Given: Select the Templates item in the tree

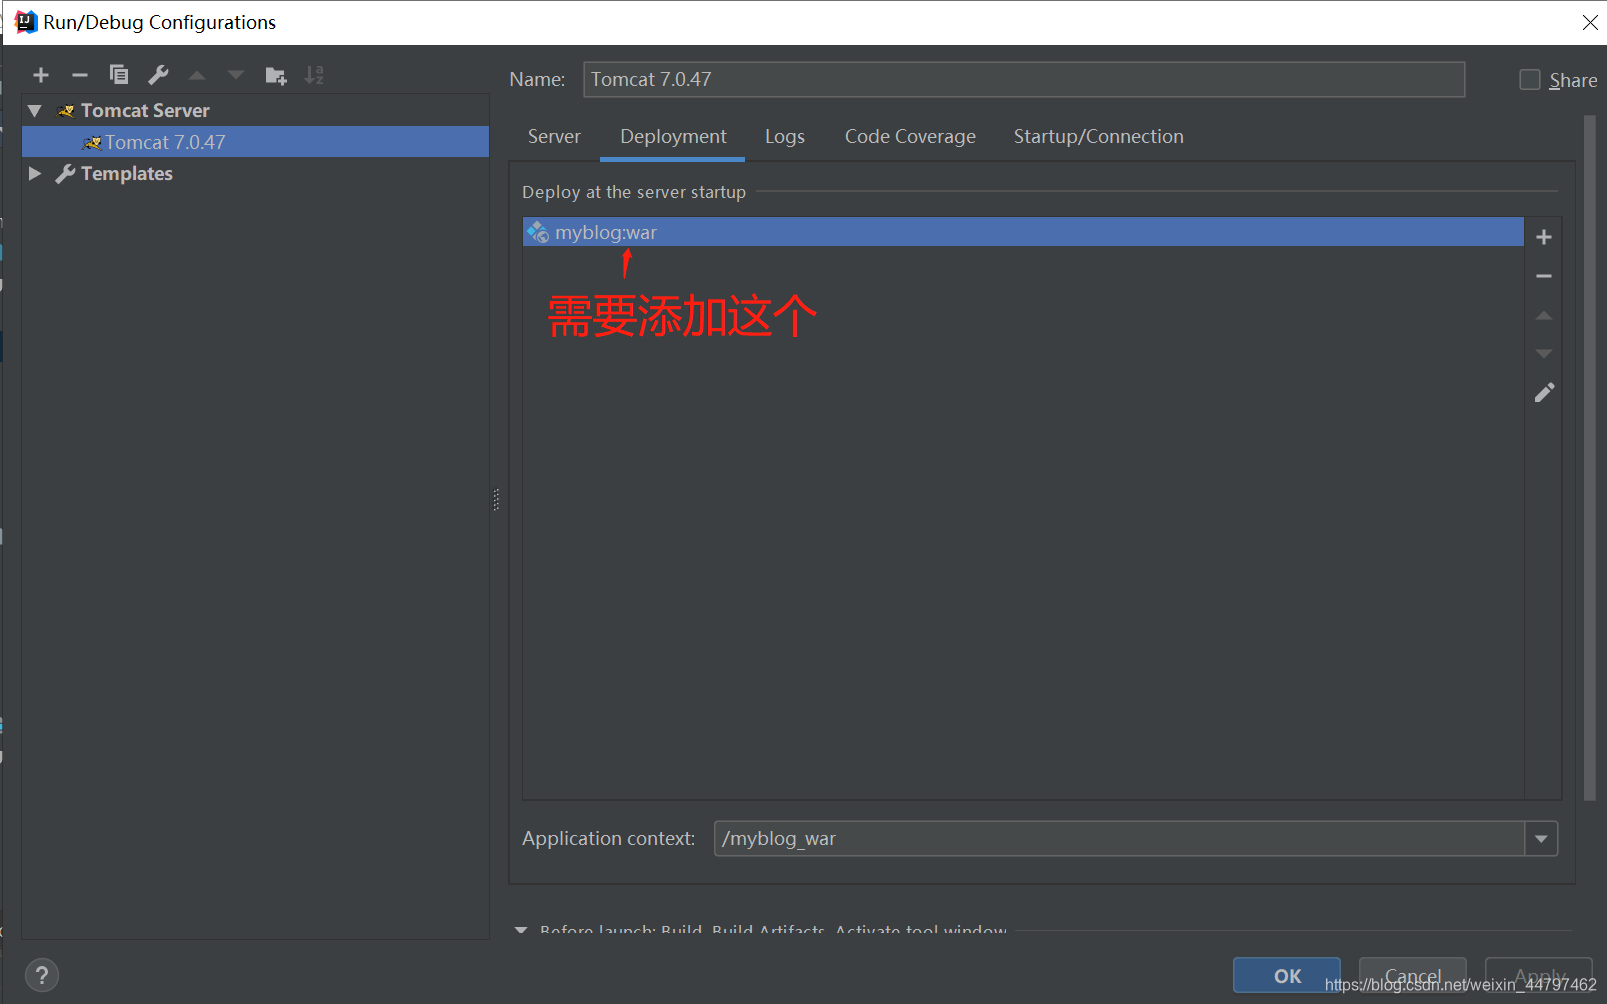Looking at the screenshot, I should (x=126, y=173).
